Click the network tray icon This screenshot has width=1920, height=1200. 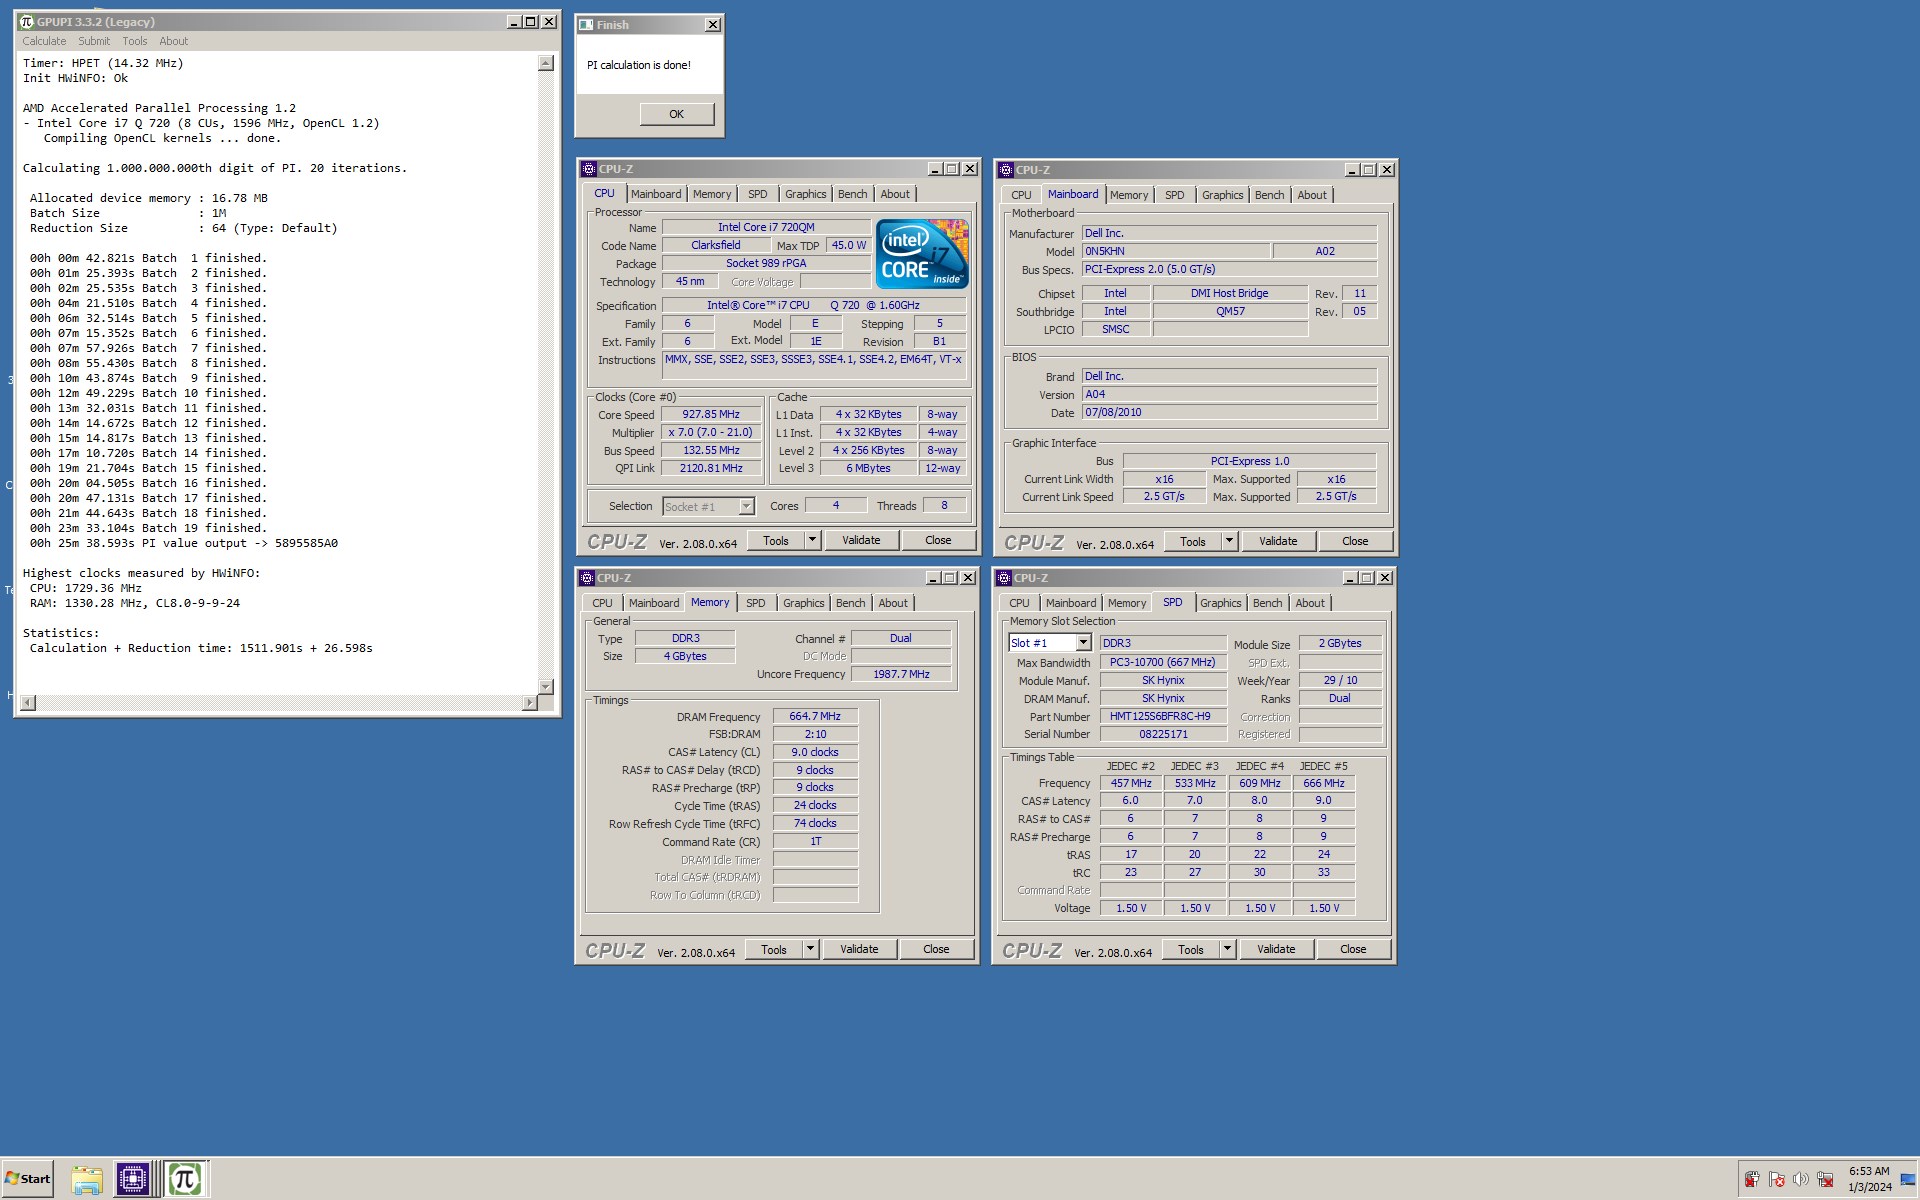(1825, 1180)
